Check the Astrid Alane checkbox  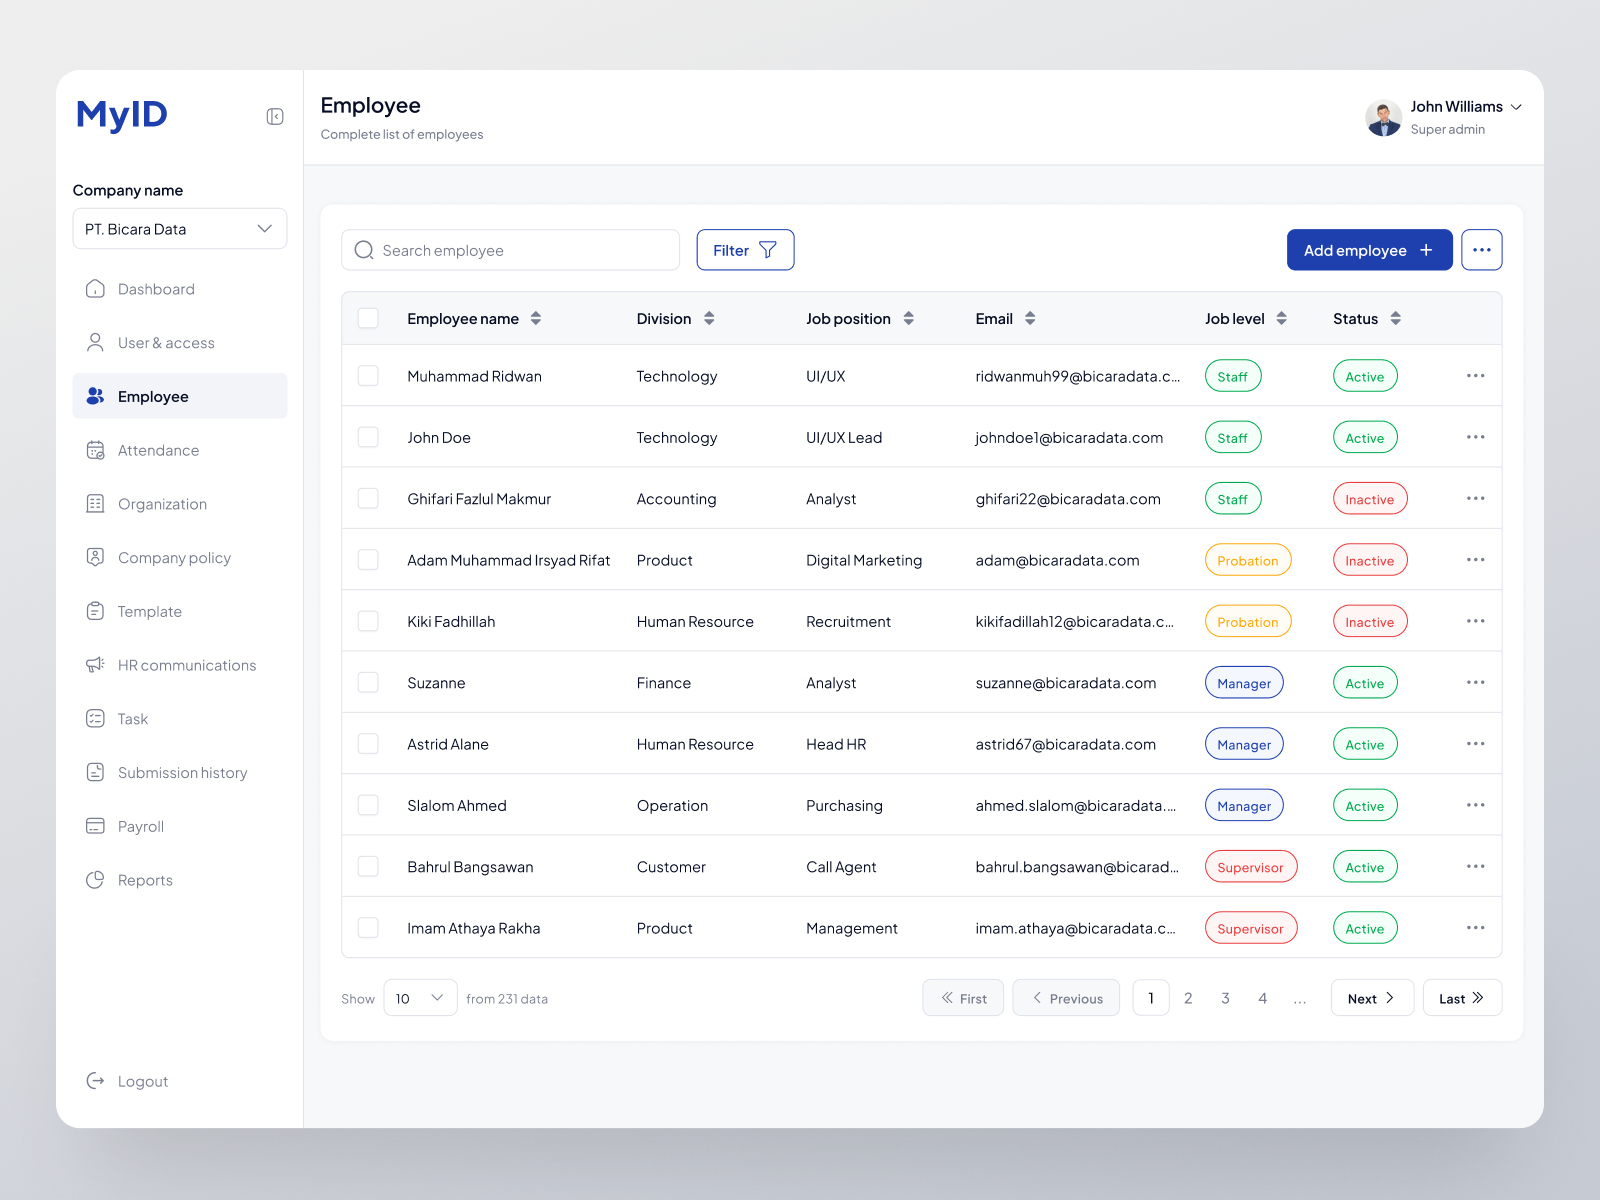368,744
